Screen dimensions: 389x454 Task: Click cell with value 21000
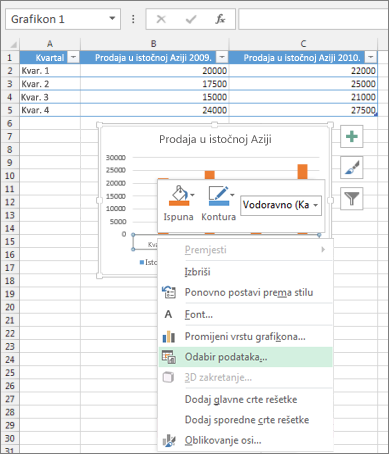pos(303,97)
